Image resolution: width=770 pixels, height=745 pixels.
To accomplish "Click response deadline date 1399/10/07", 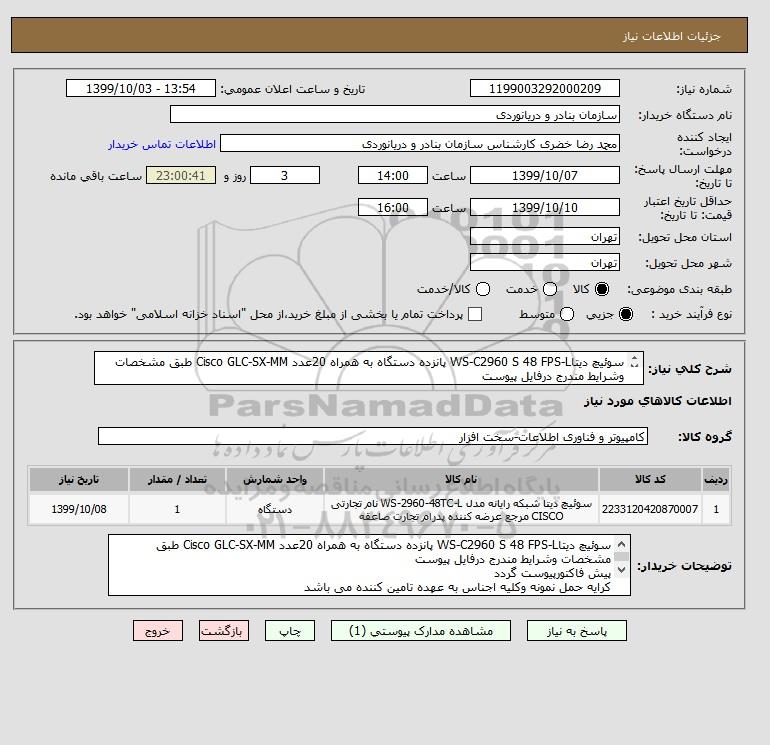I will pyautogui.click(x=545, y=175).
